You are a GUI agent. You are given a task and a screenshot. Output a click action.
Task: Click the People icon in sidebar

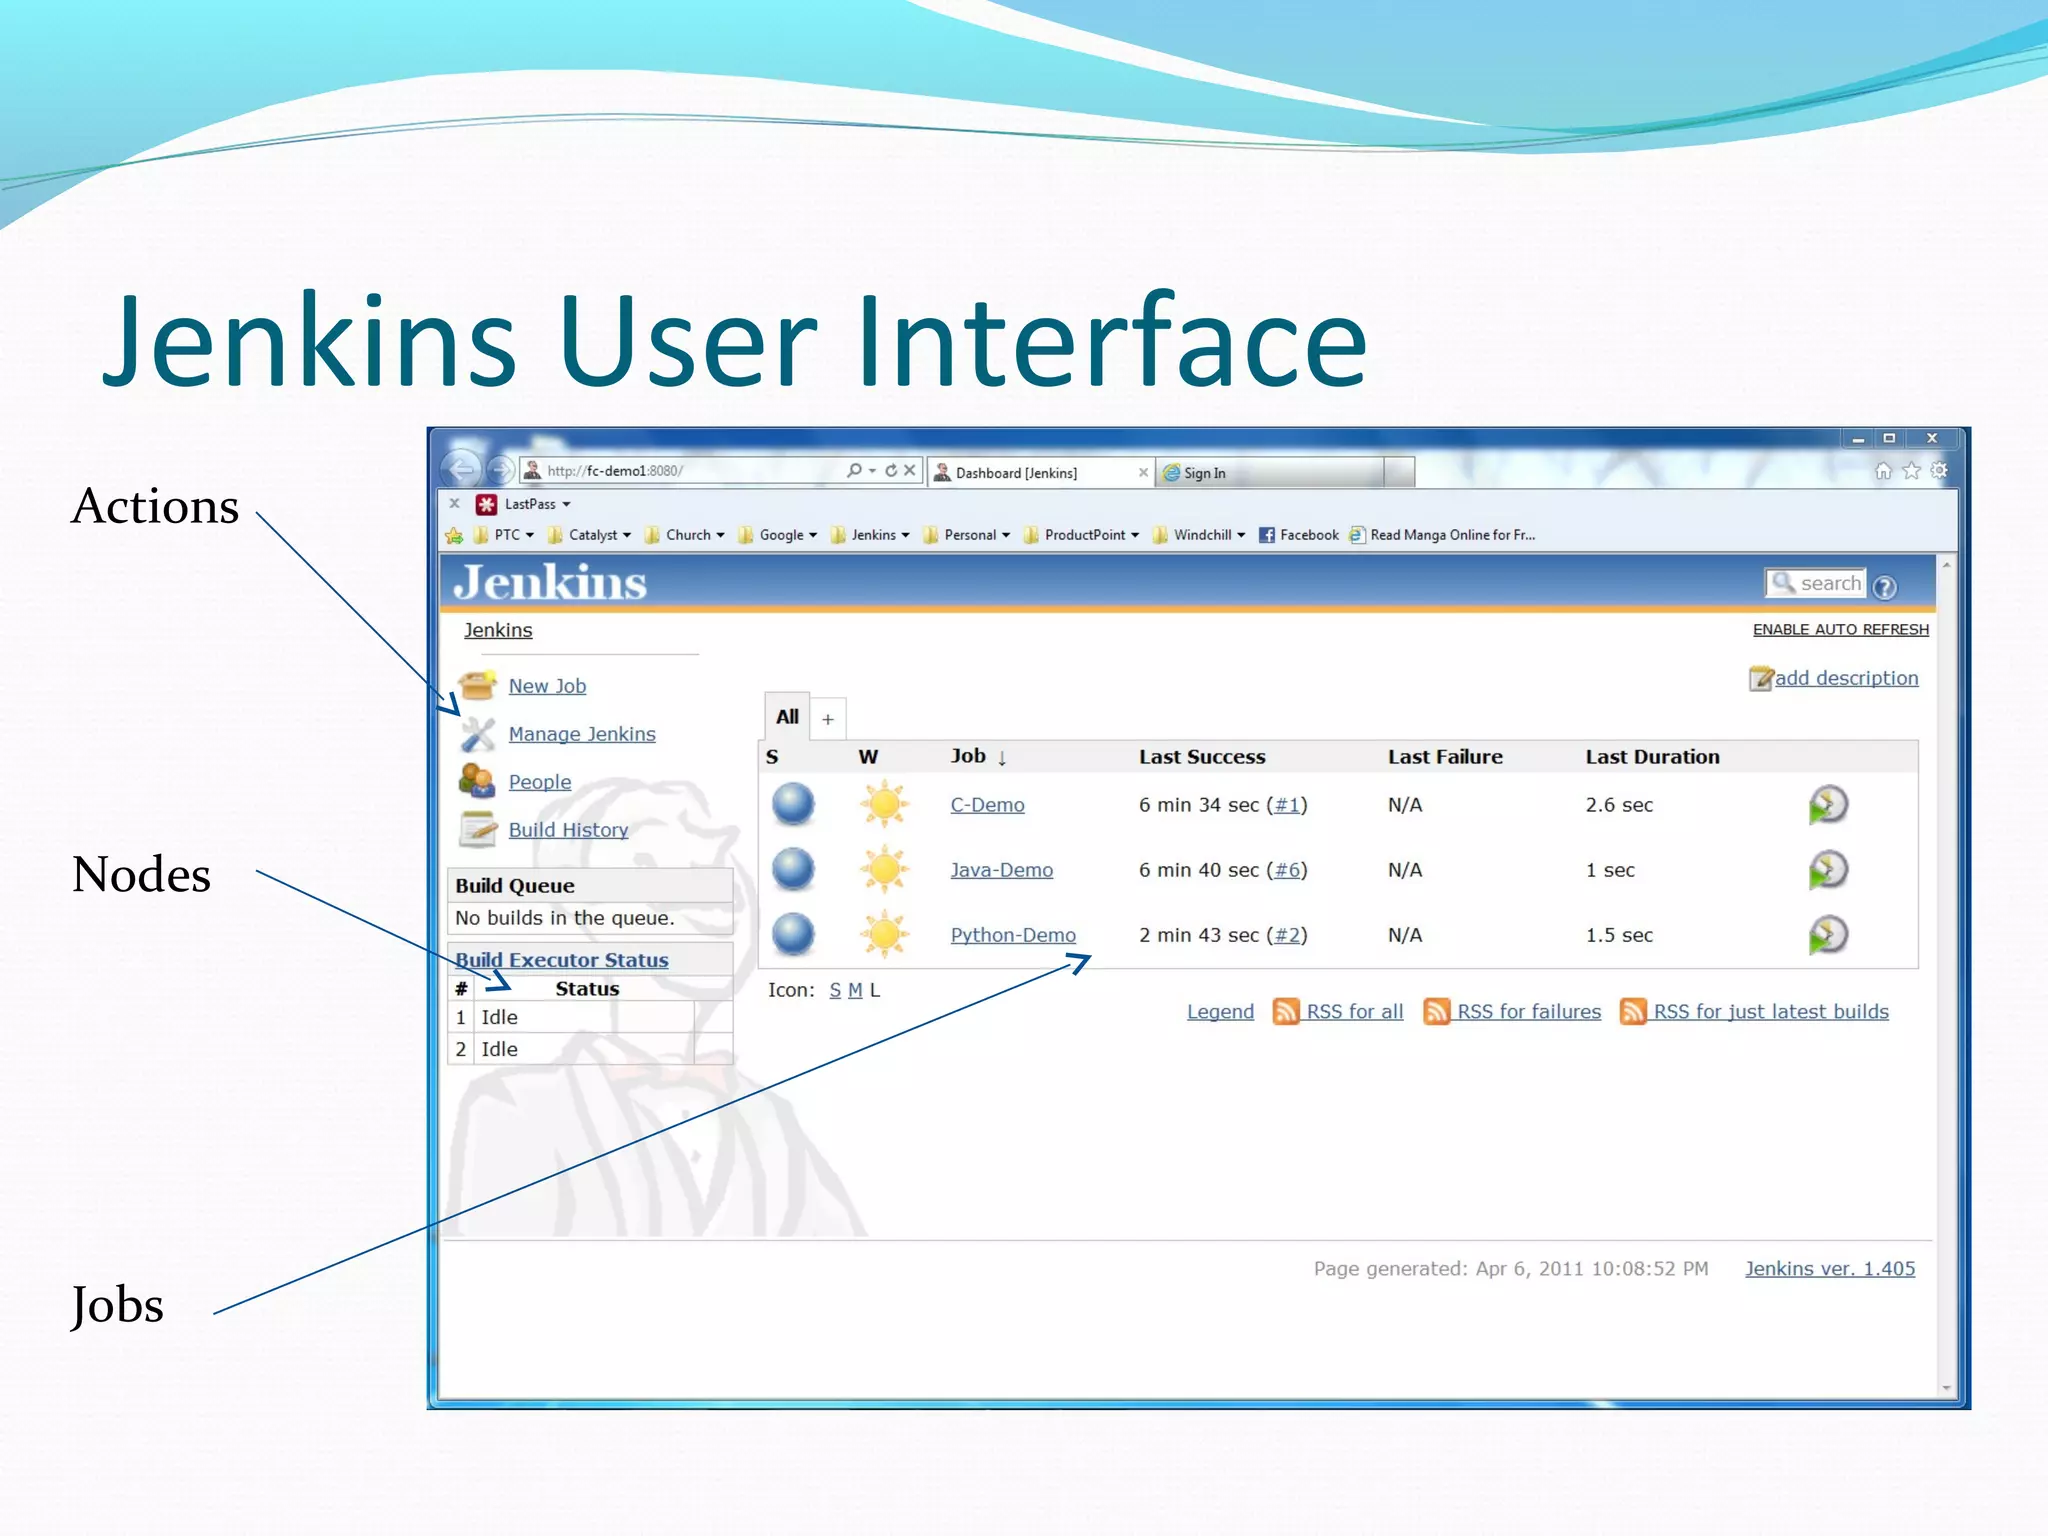477,781
